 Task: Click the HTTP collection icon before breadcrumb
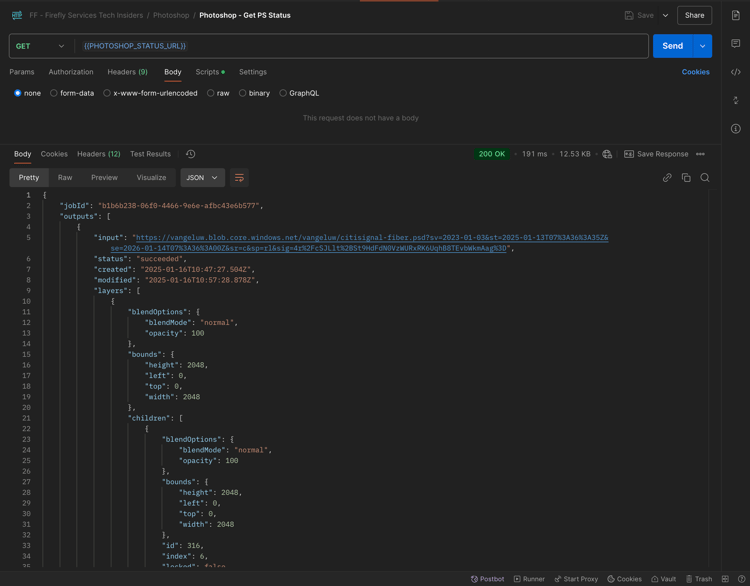[x=17, y=15]
